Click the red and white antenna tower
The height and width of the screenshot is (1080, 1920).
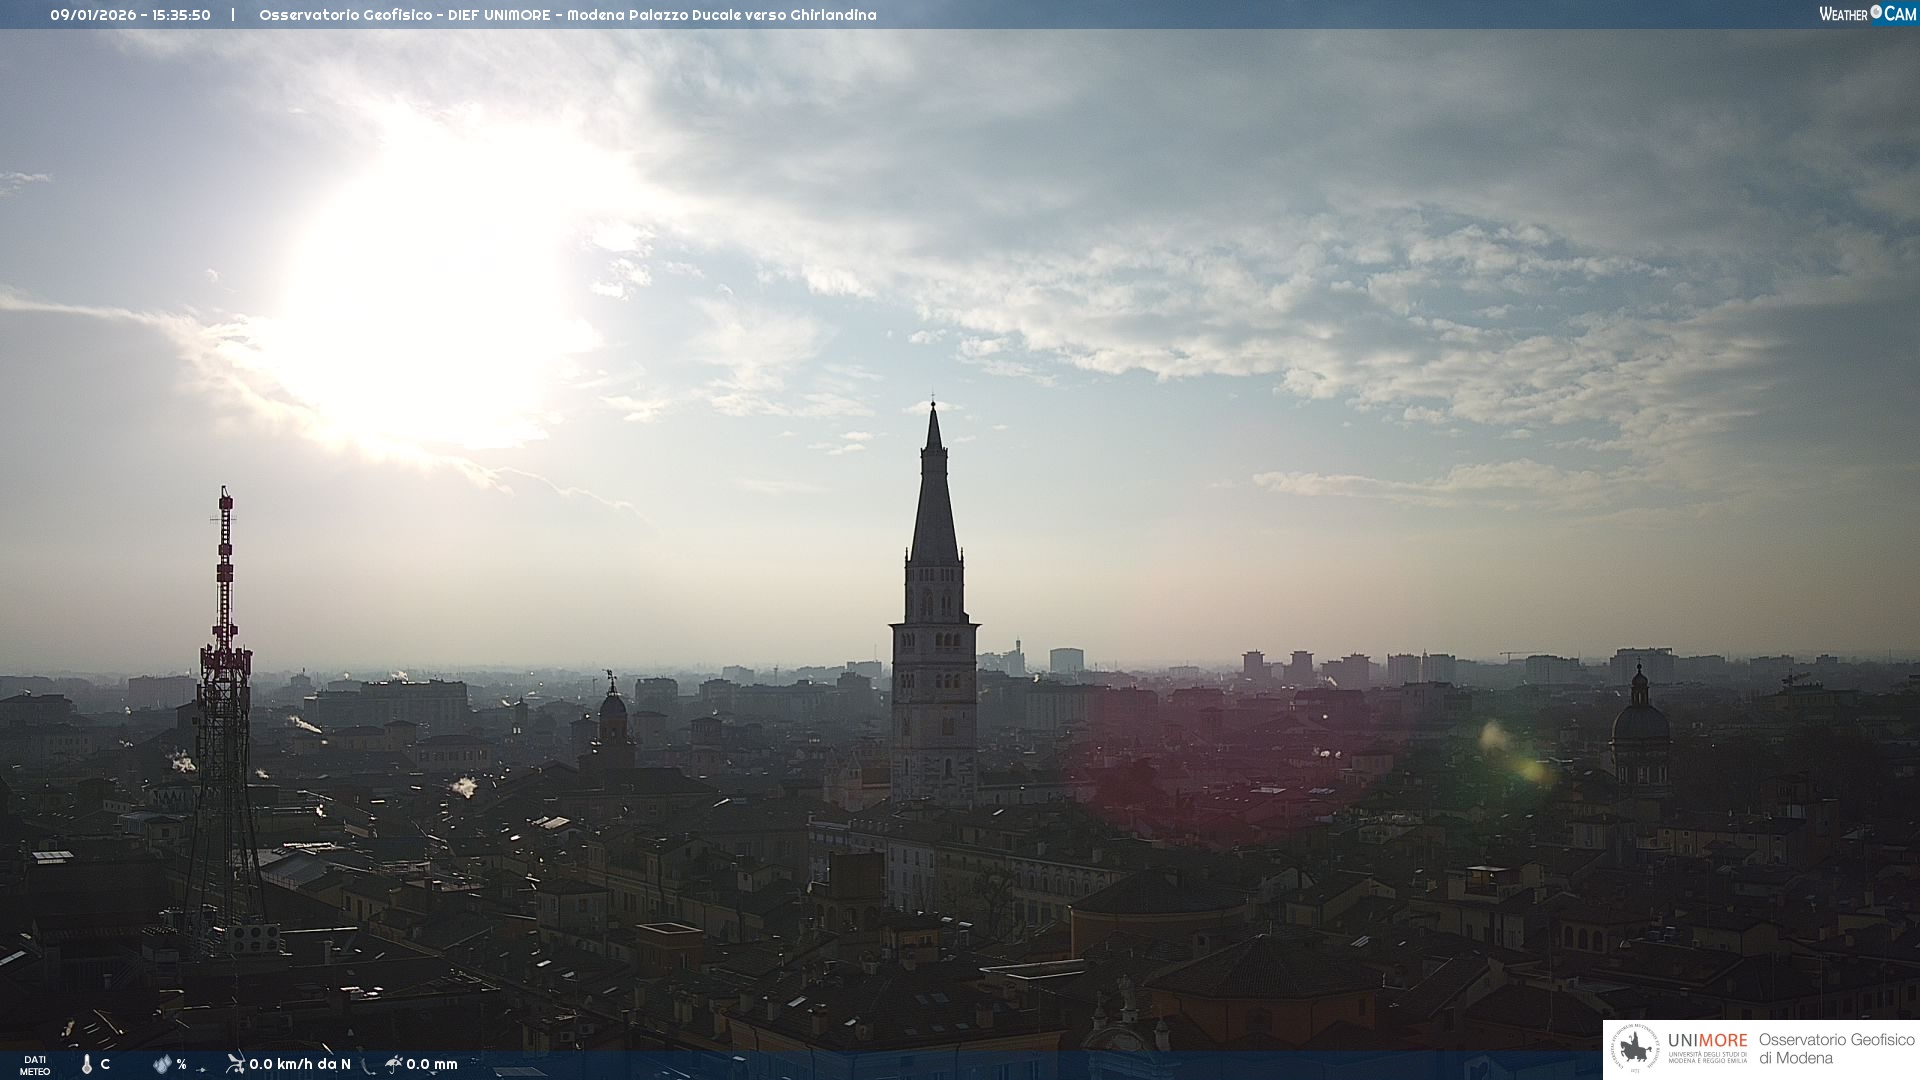tap(225, 600)
